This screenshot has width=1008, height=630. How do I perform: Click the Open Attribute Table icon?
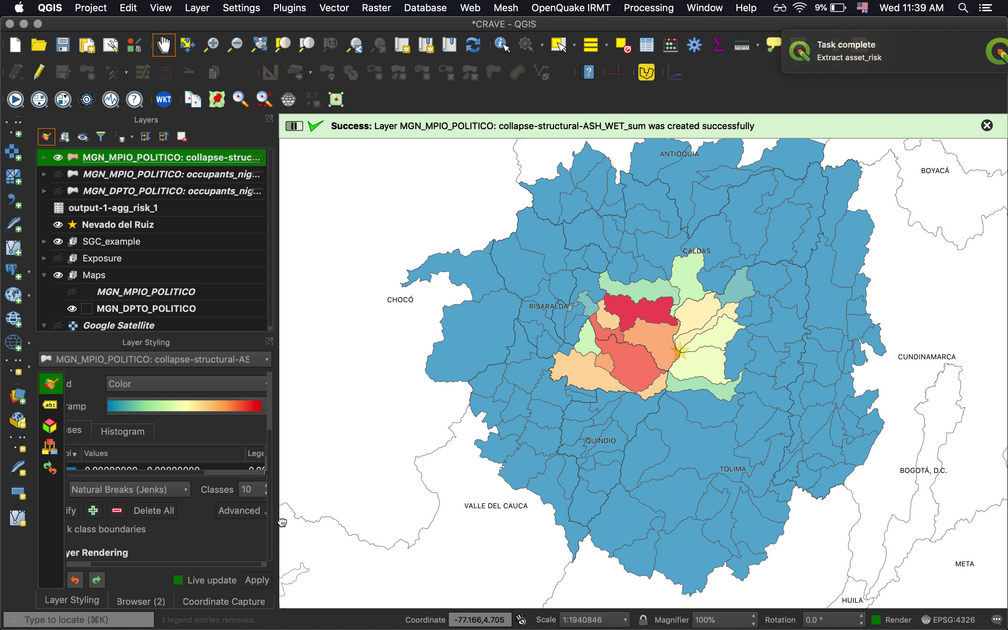[646, 45]
